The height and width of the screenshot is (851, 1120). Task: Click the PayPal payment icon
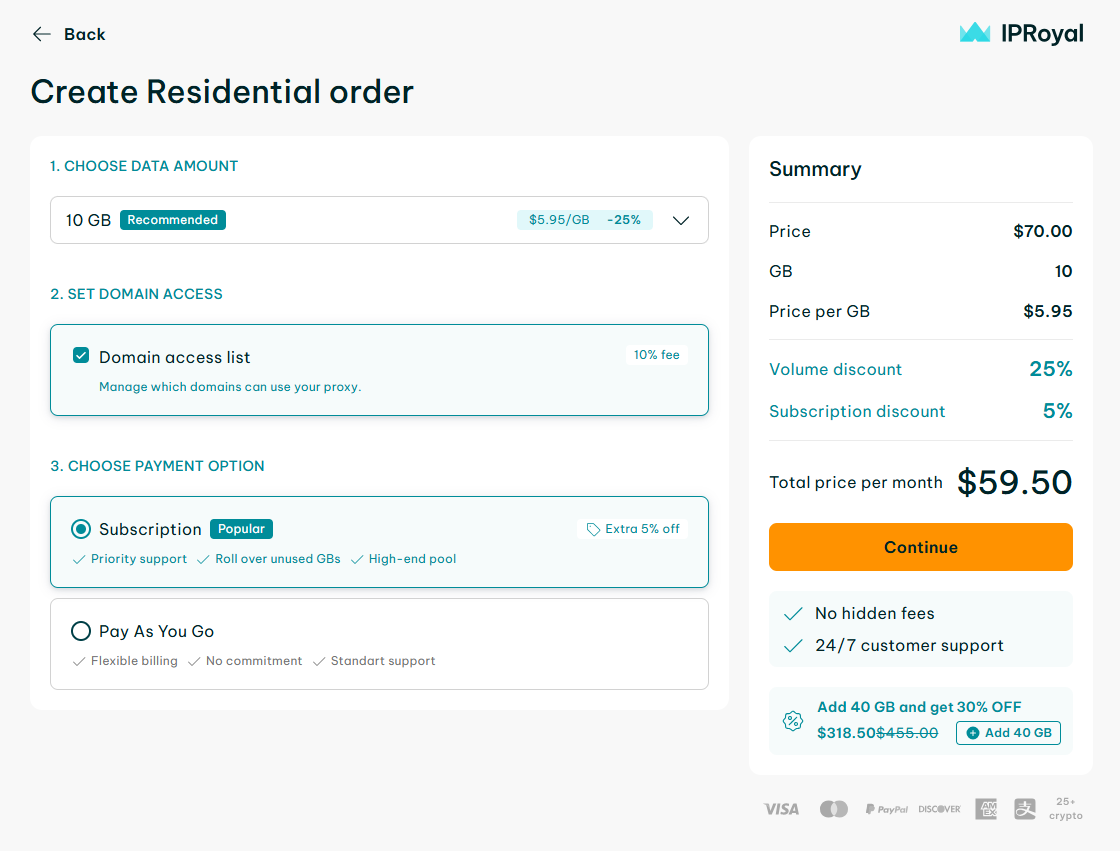click(x=886, y=809)
